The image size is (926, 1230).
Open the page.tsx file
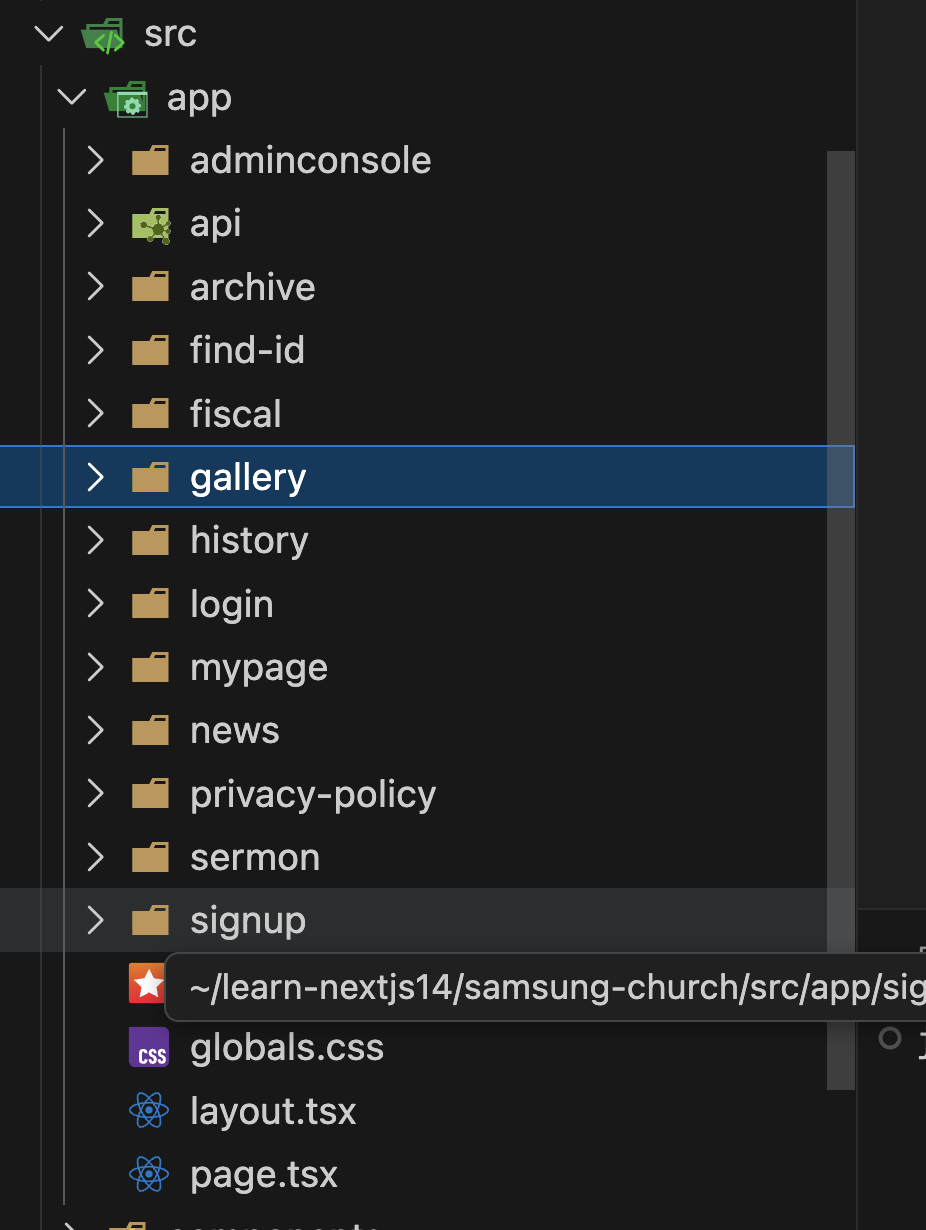(x=264, y=1174)
